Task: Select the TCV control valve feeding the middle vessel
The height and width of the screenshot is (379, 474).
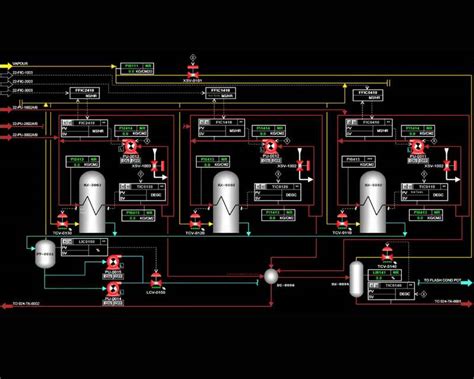Action: [196, 221]
